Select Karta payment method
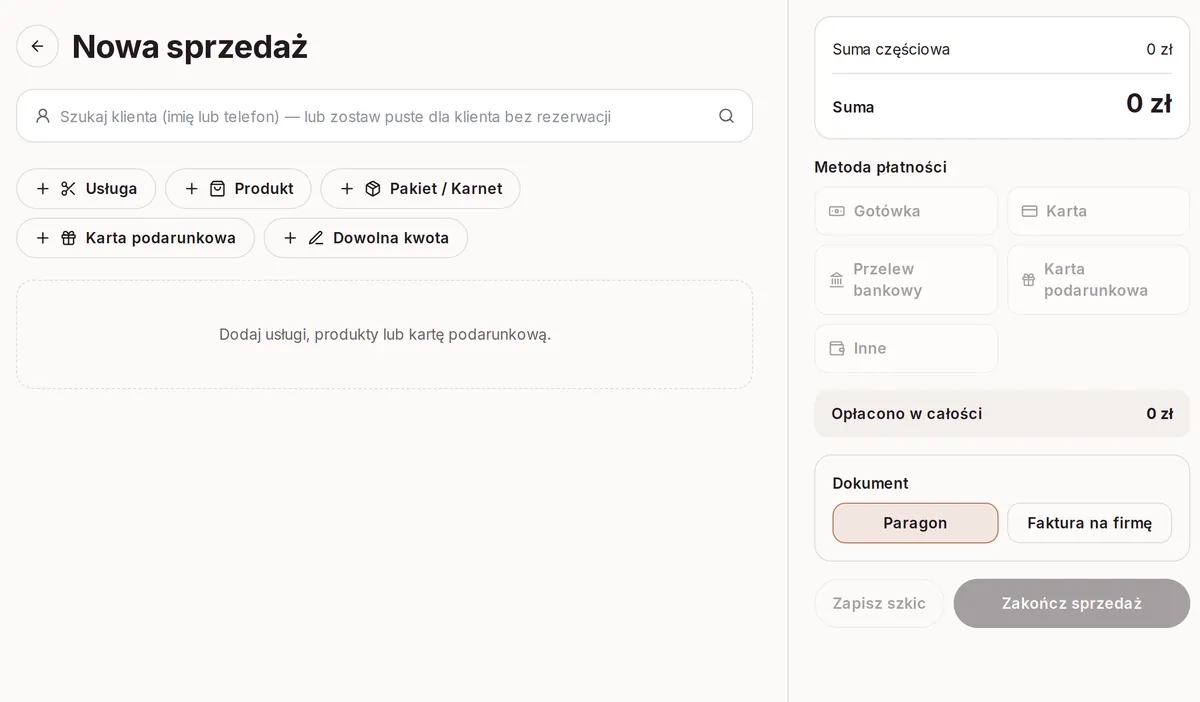 click(1098, 211)
